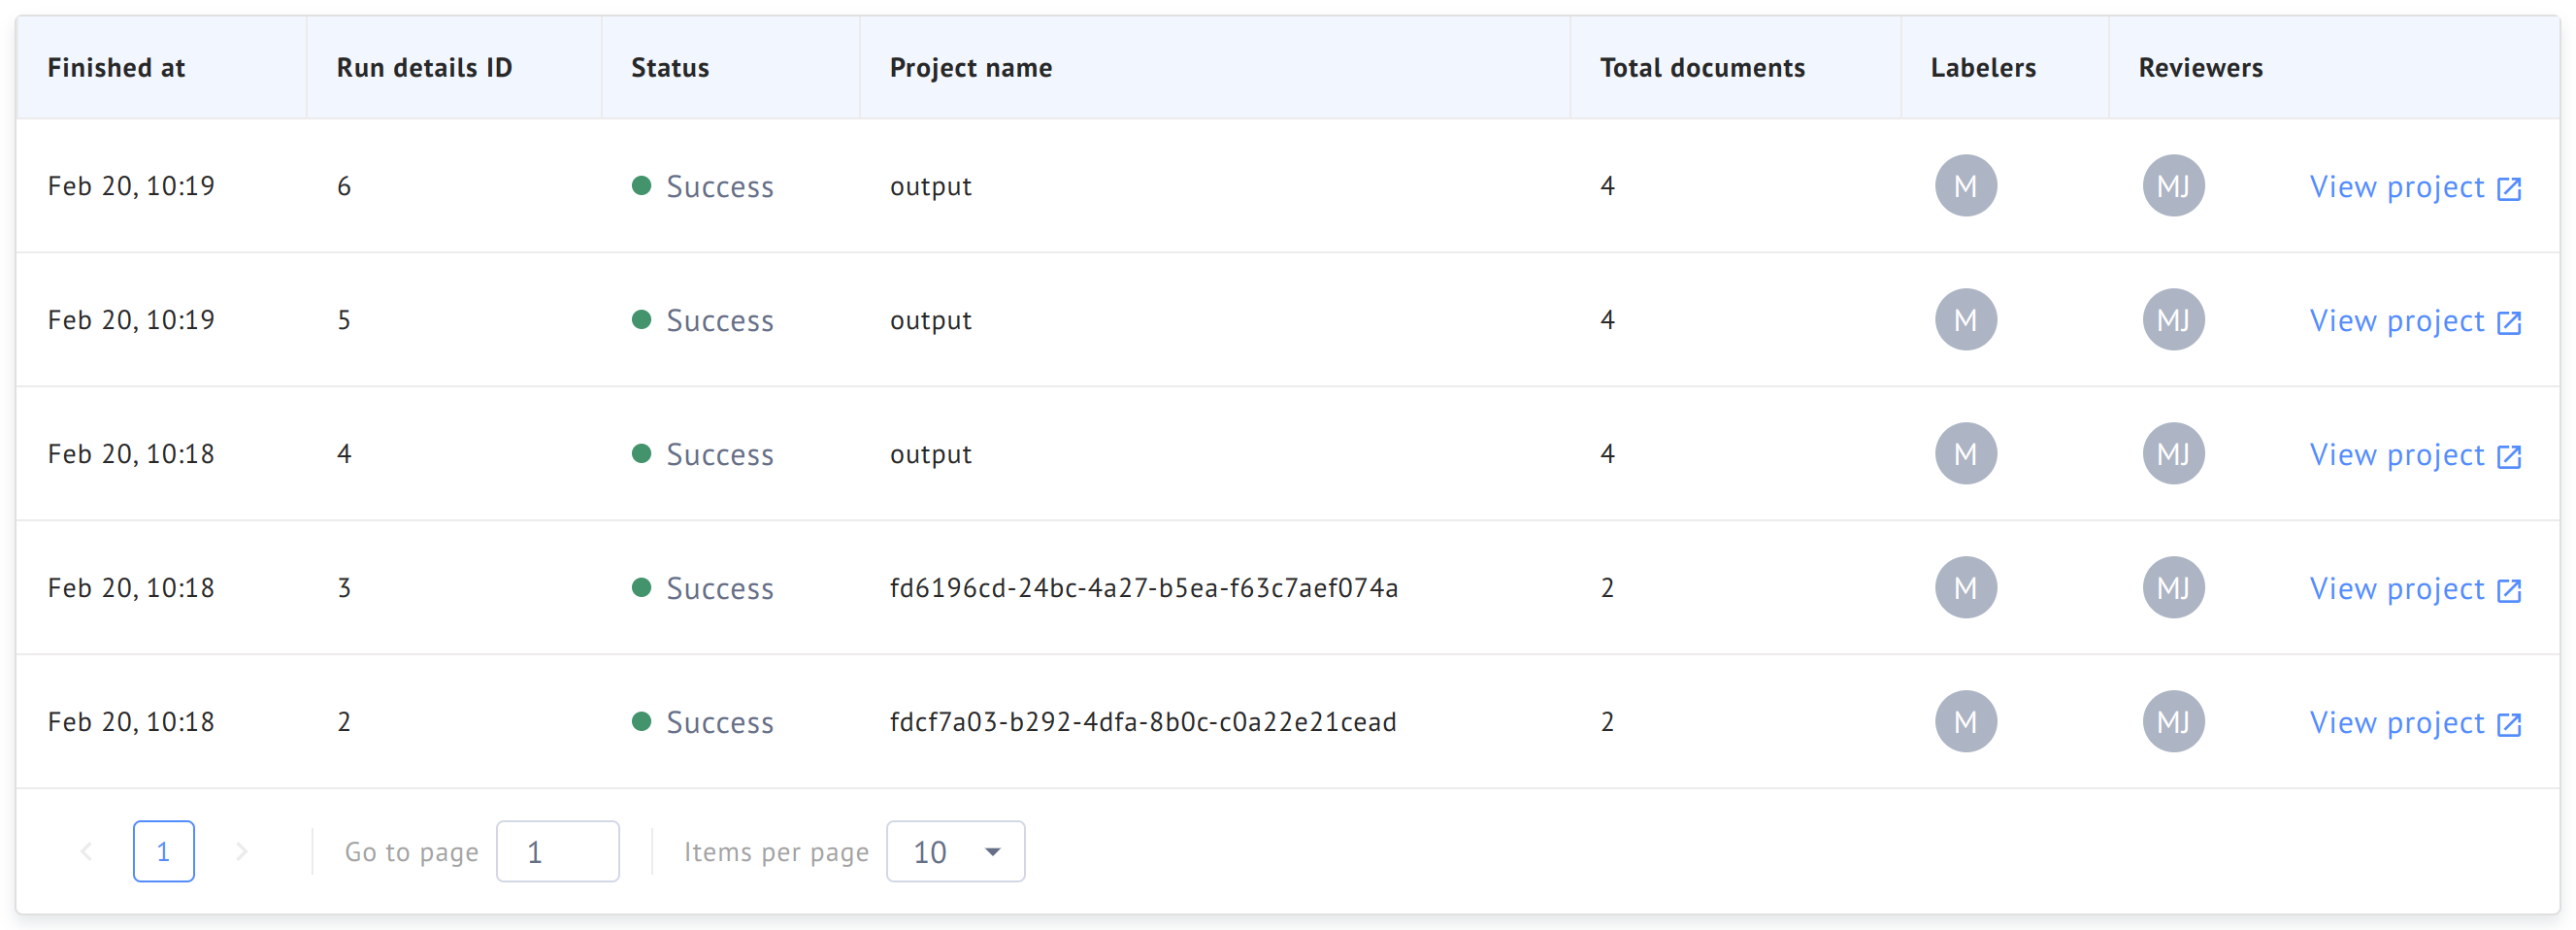Click inside the Go to page input field
2576x930 pixels.
pyautogui.click(x=557, y=851)
